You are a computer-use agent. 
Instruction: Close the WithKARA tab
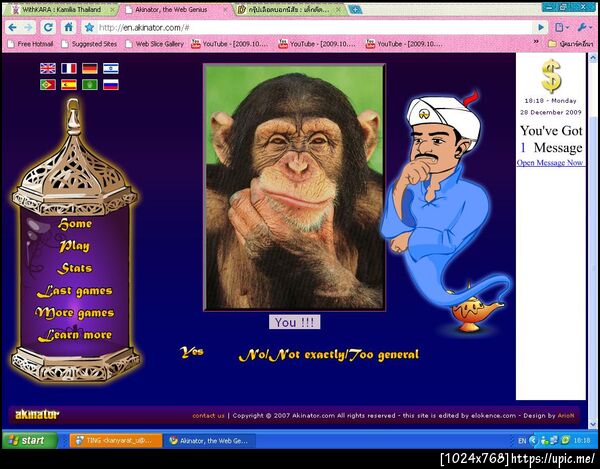(x=112, y=10)
